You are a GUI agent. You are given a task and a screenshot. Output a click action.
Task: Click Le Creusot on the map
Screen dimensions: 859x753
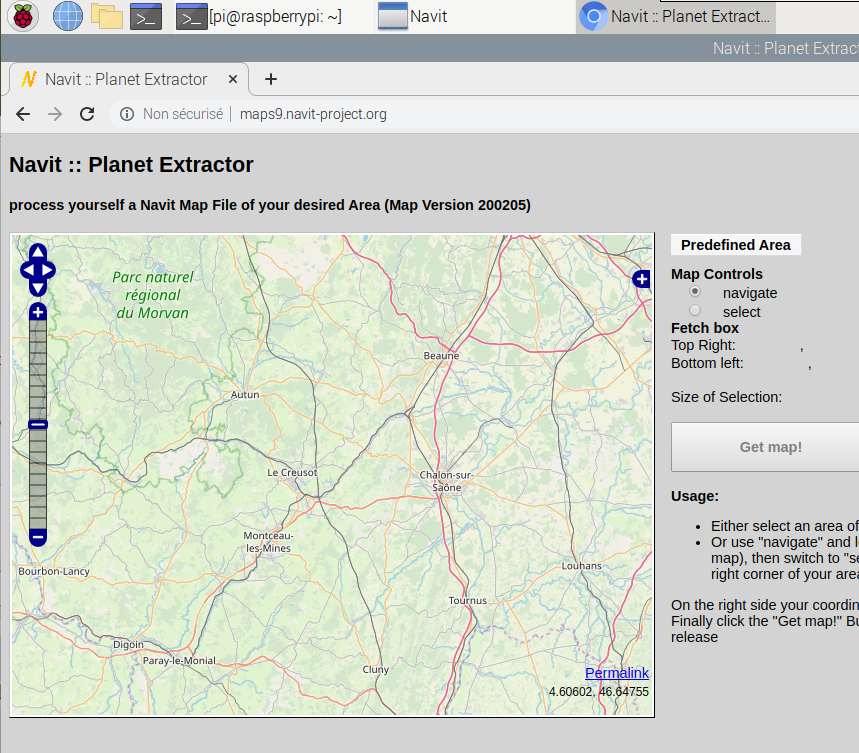coord(292,472)
